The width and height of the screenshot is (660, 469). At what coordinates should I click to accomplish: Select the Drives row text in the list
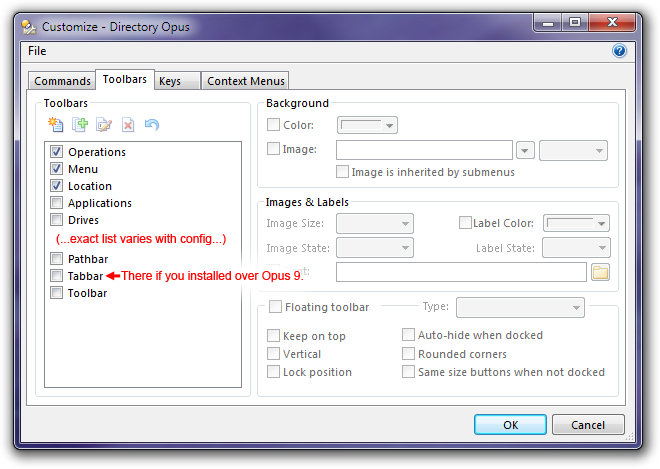[83, 220]
